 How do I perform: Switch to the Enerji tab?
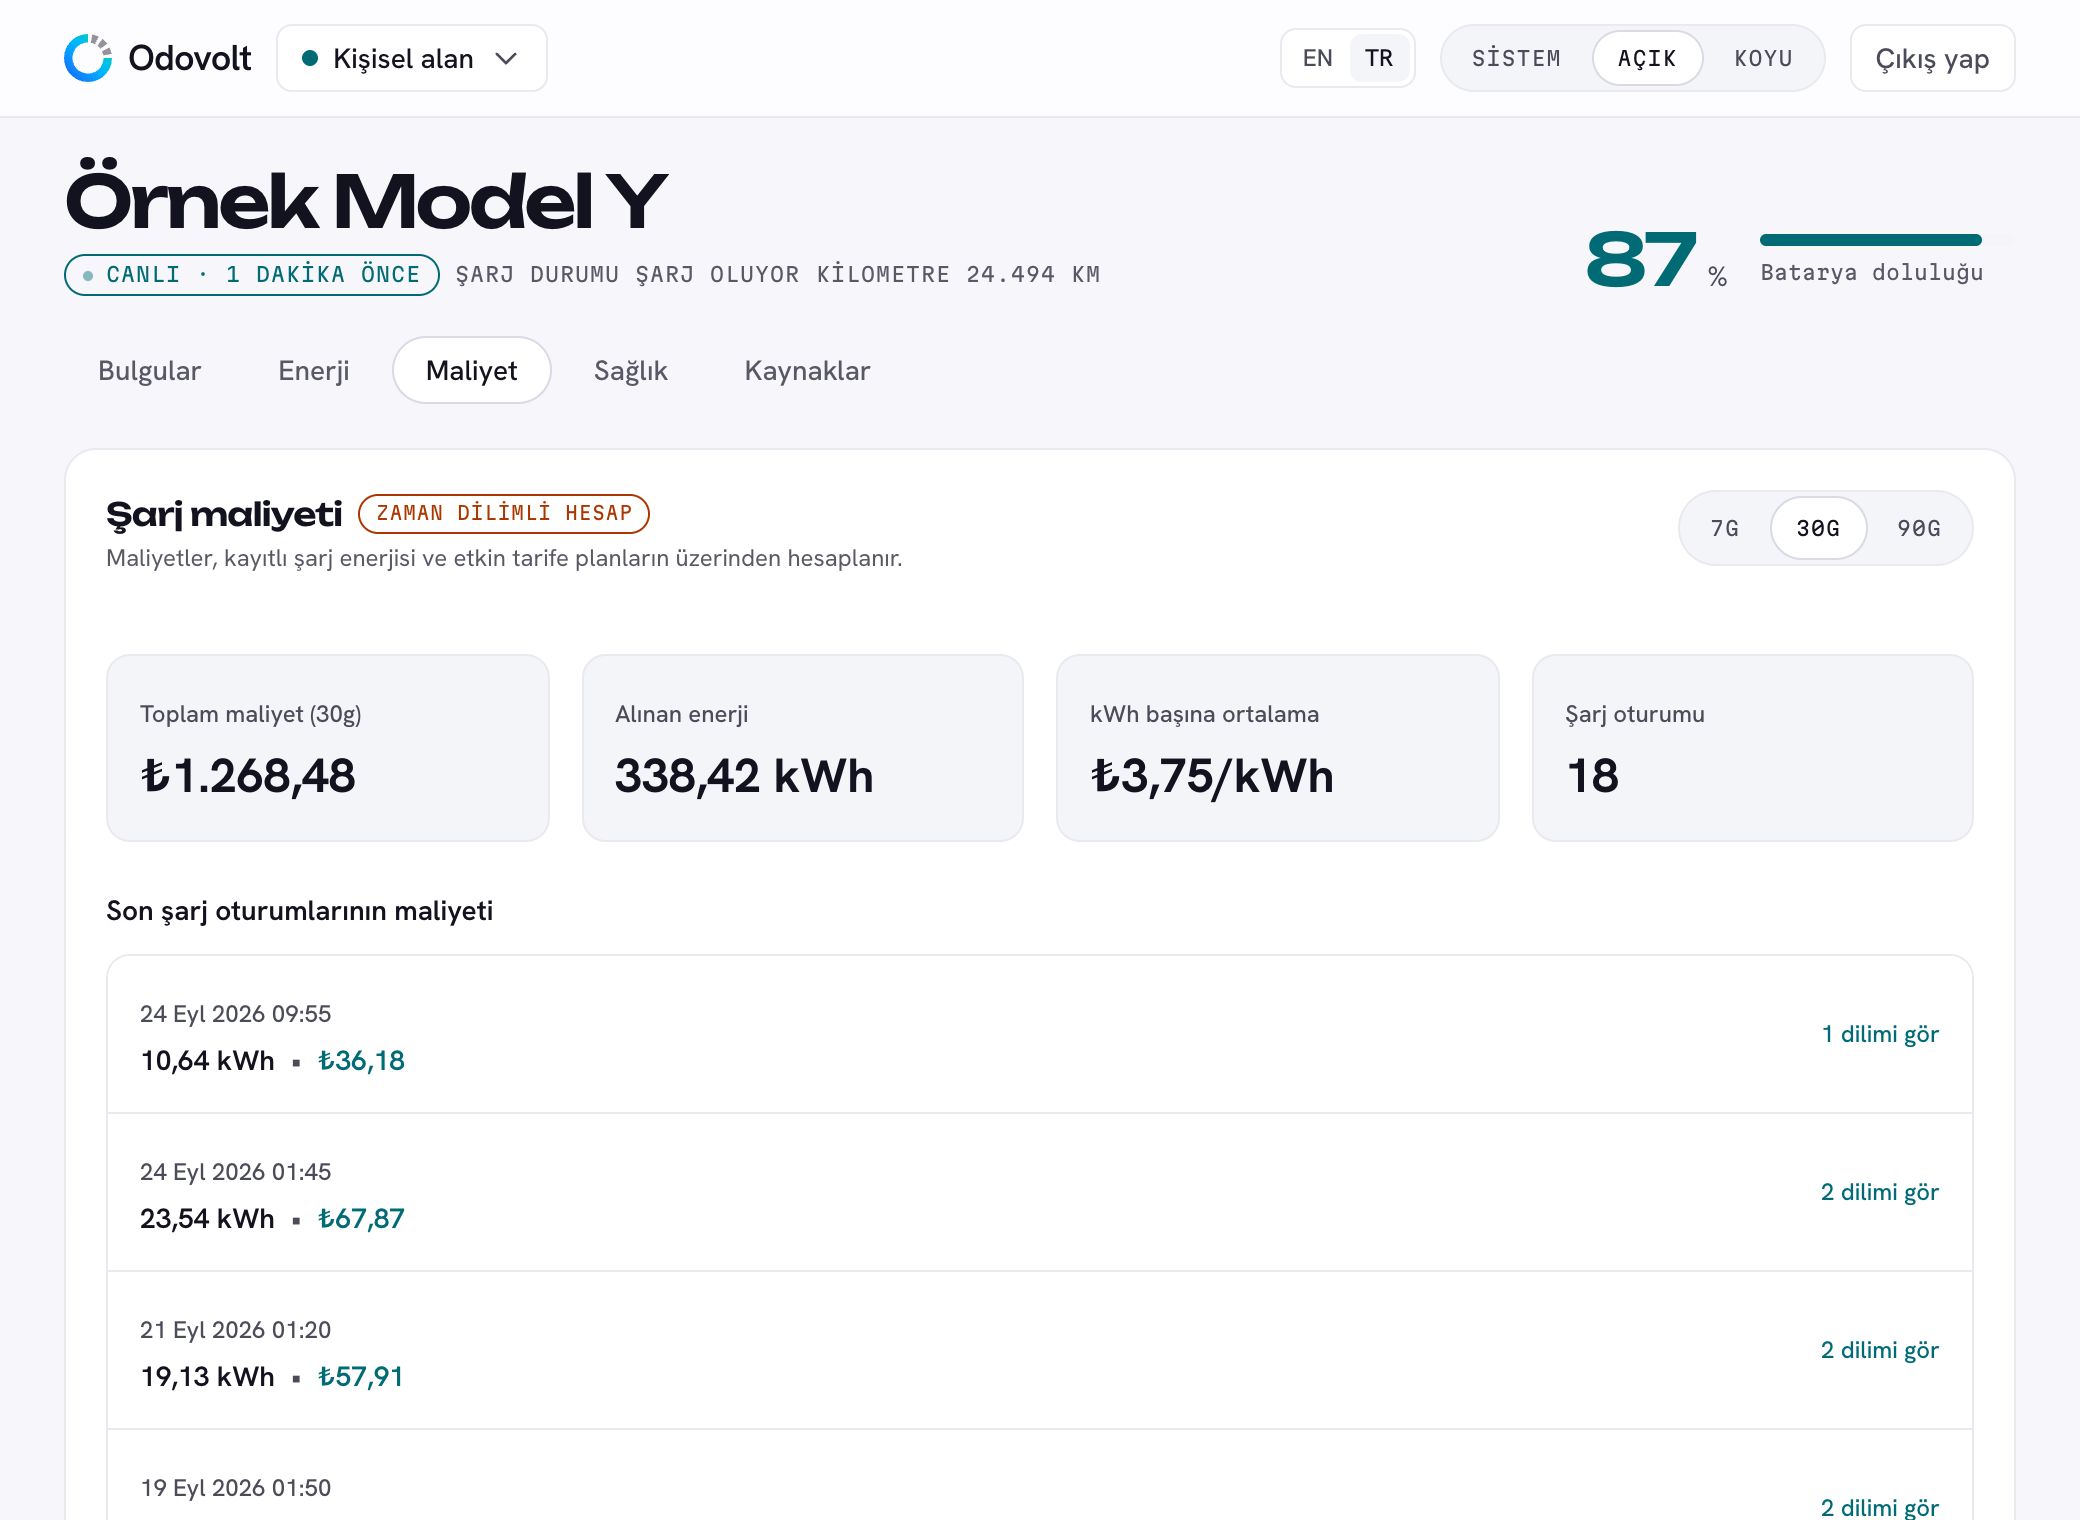[x=313, y=370]
